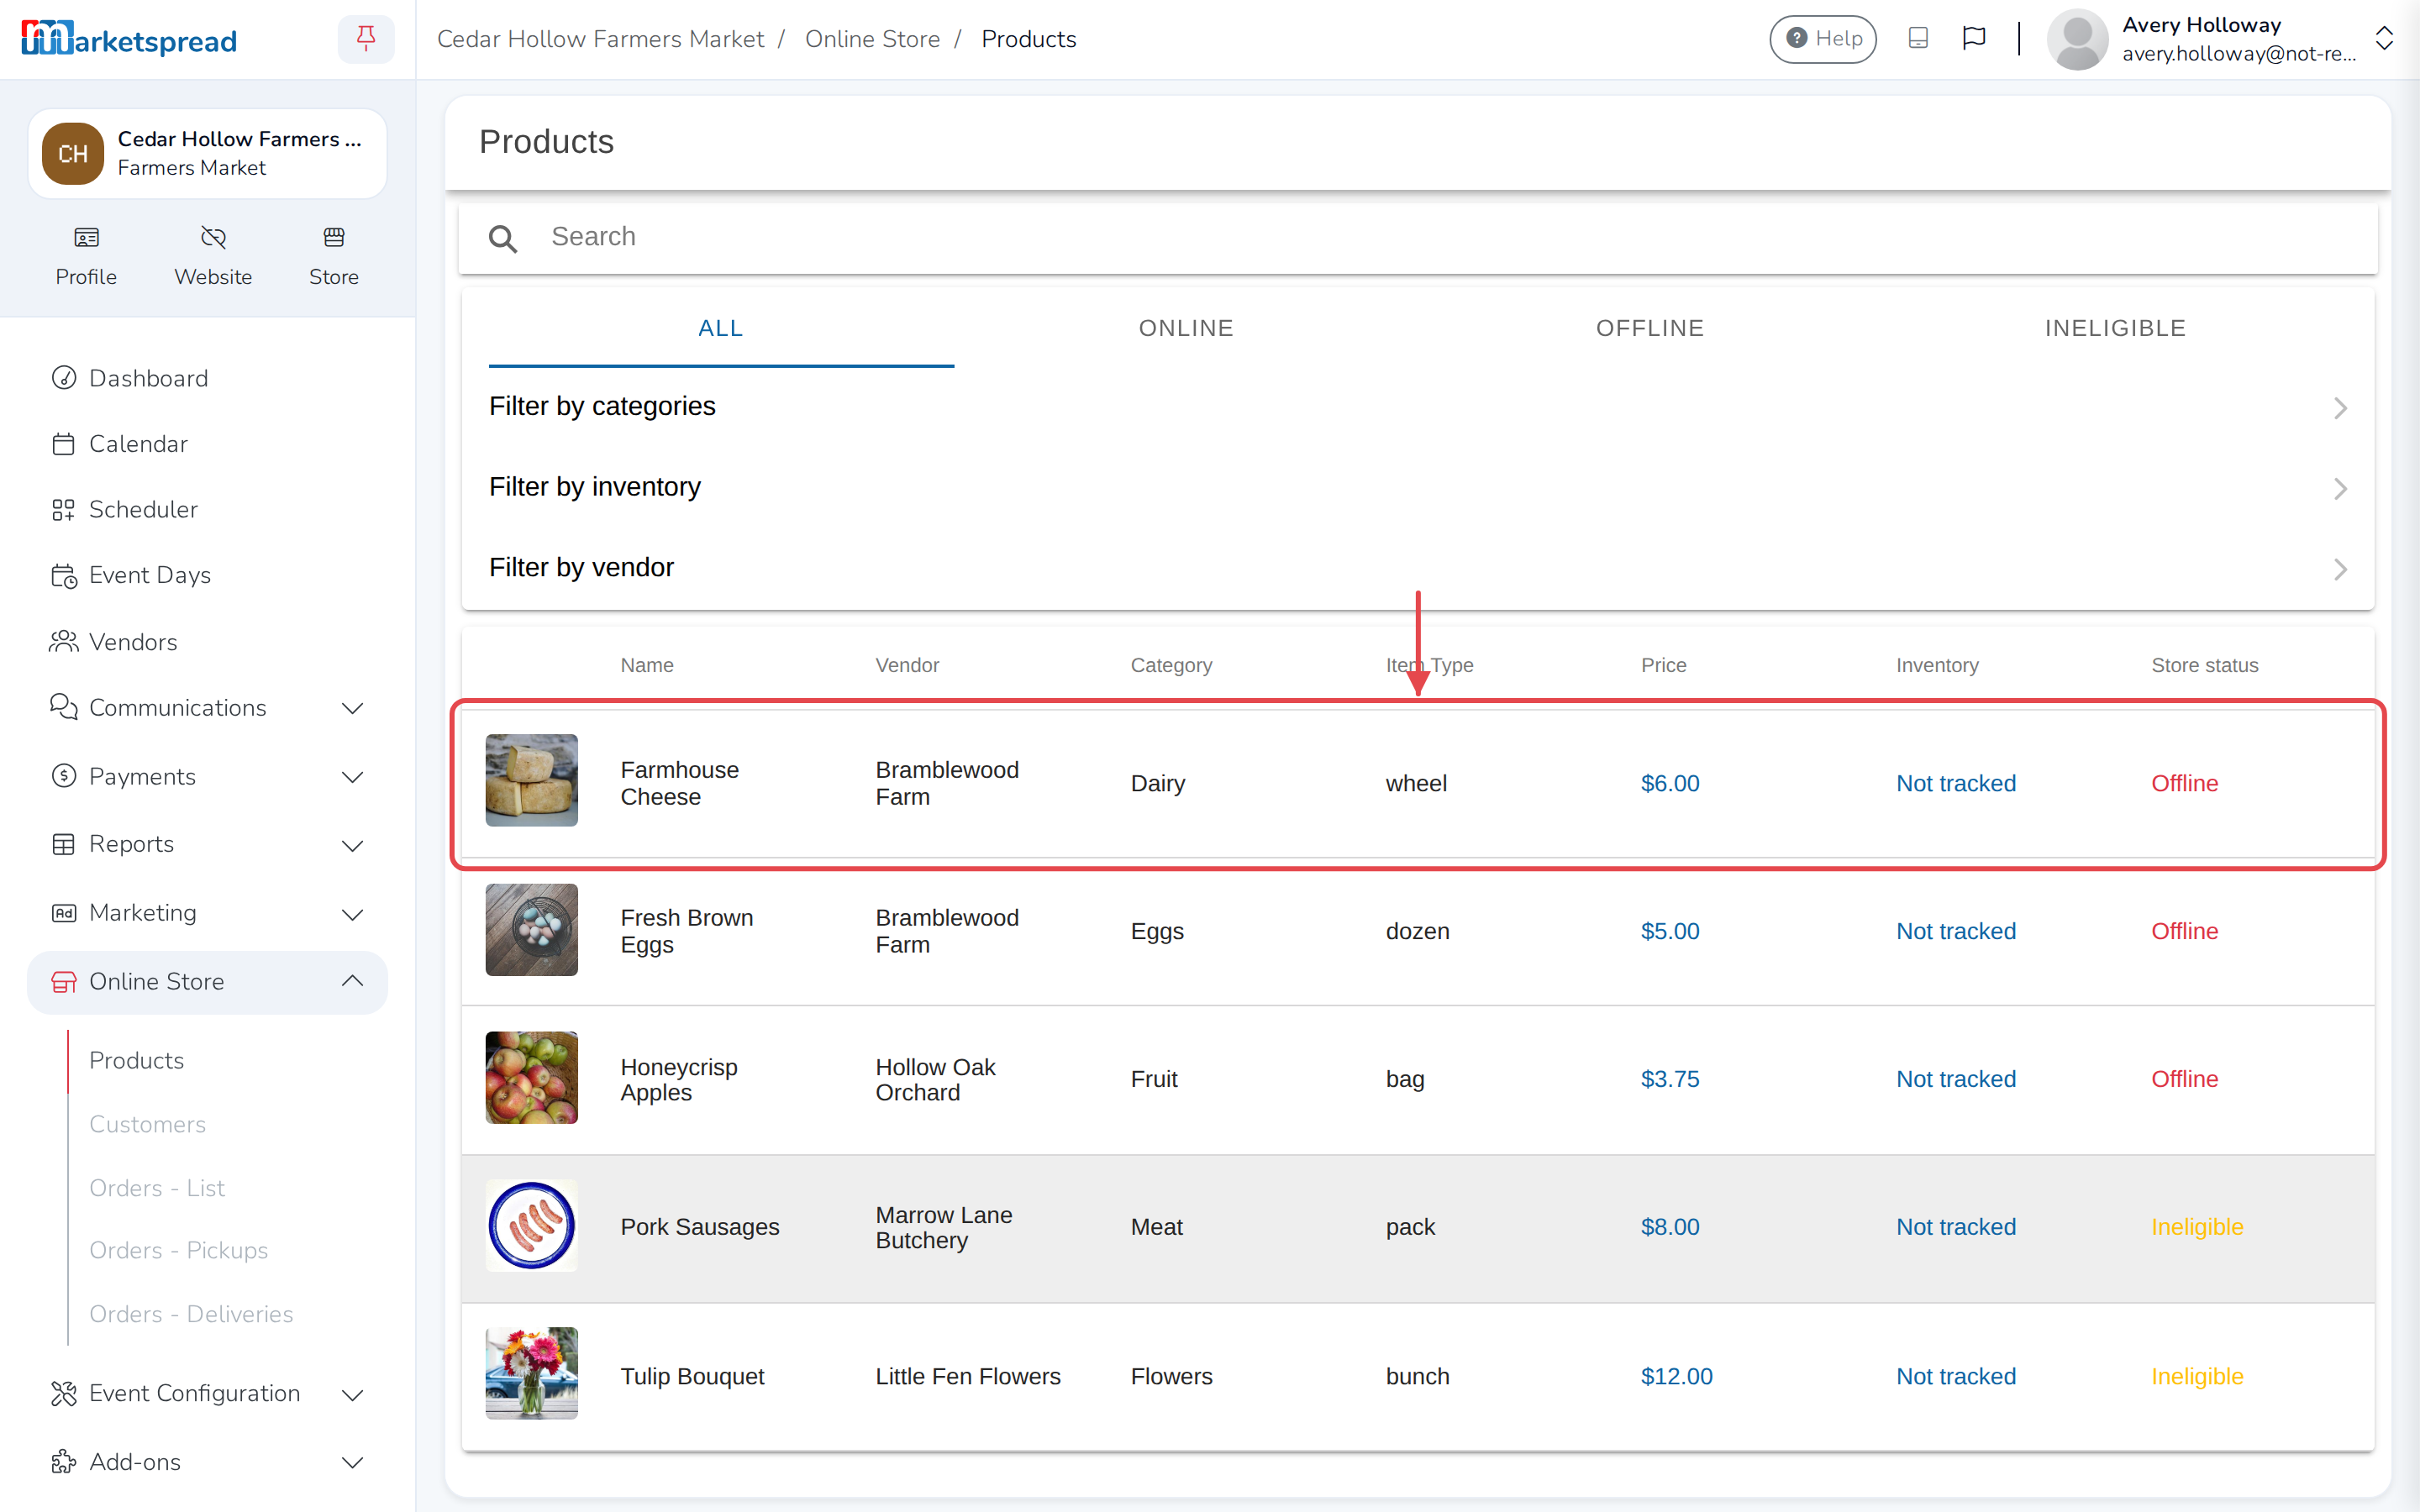This screenshot has height=1512, width=2420.
Task: Open Orders - Pickups submenu item
Action: [x=179, y=1250]
